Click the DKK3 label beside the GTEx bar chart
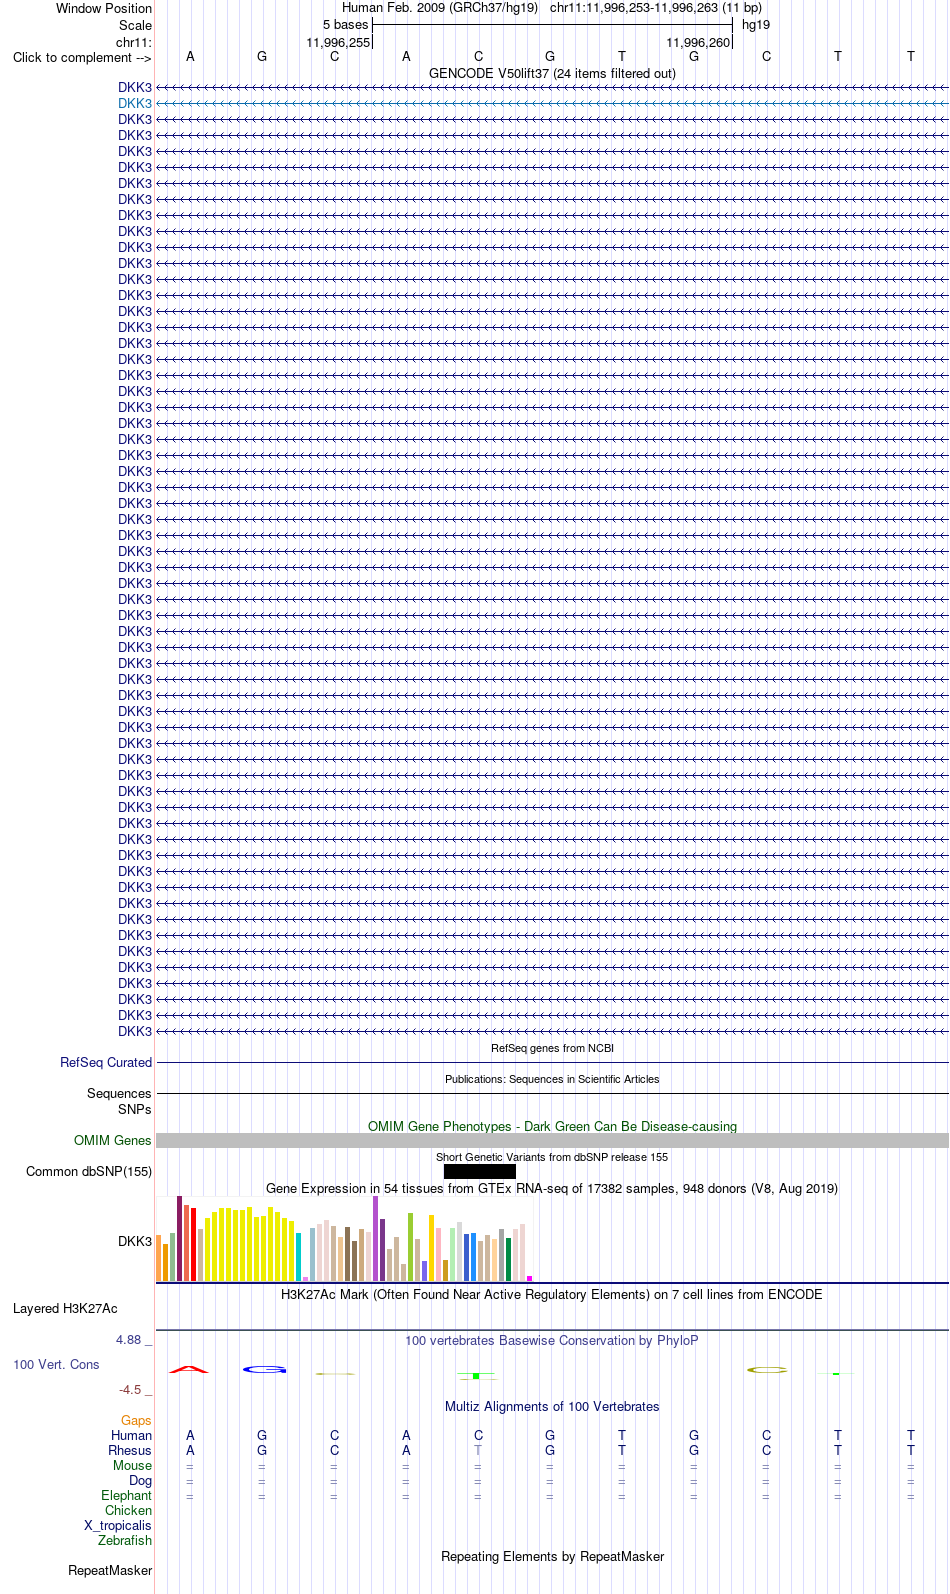 coord(135,1241)
